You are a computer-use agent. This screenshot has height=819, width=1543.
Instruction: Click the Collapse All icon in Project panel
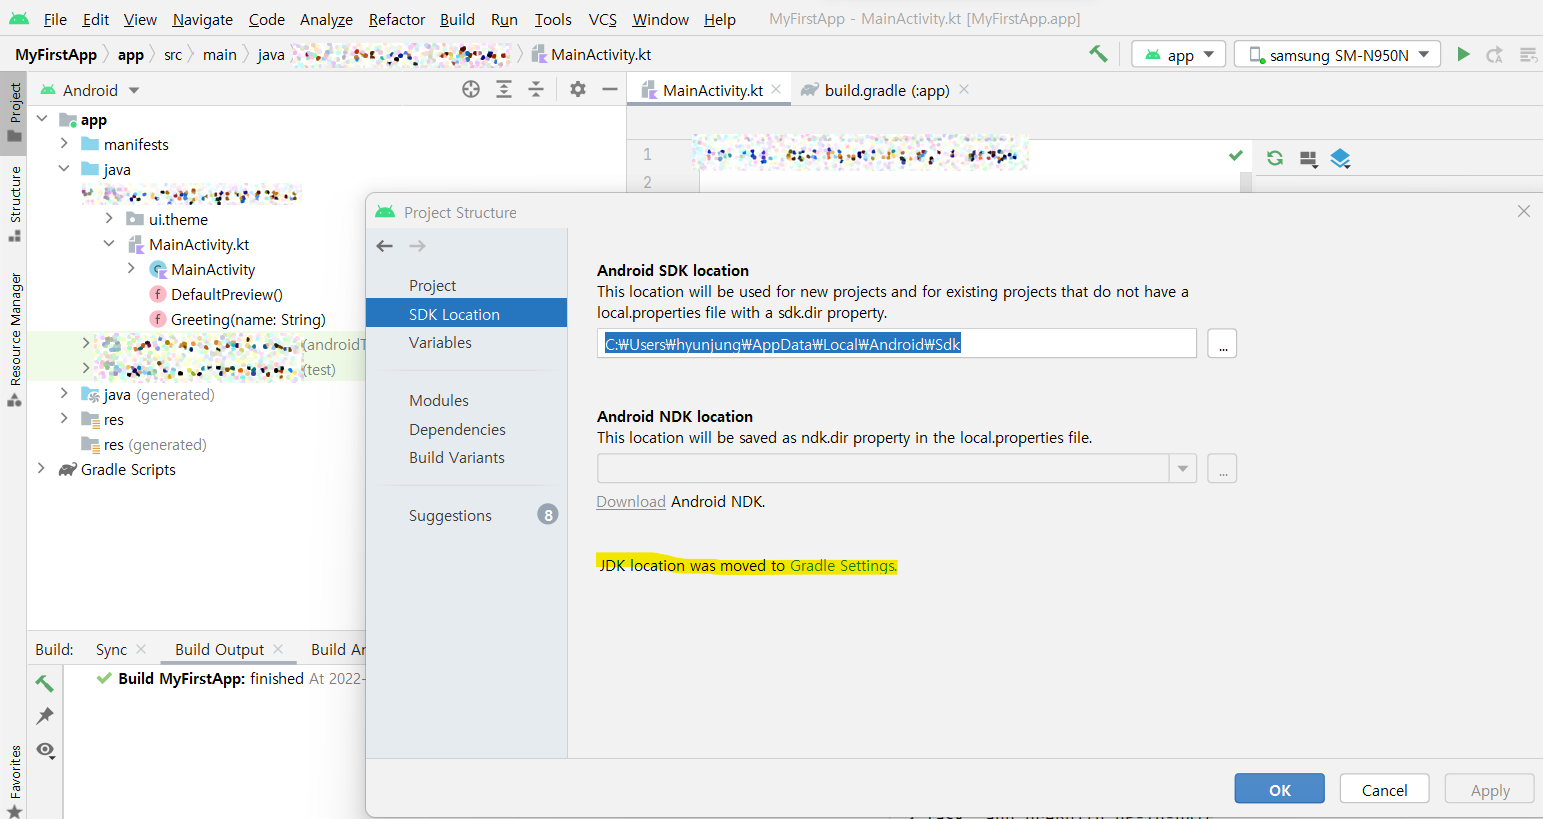[x=536, y=89]
